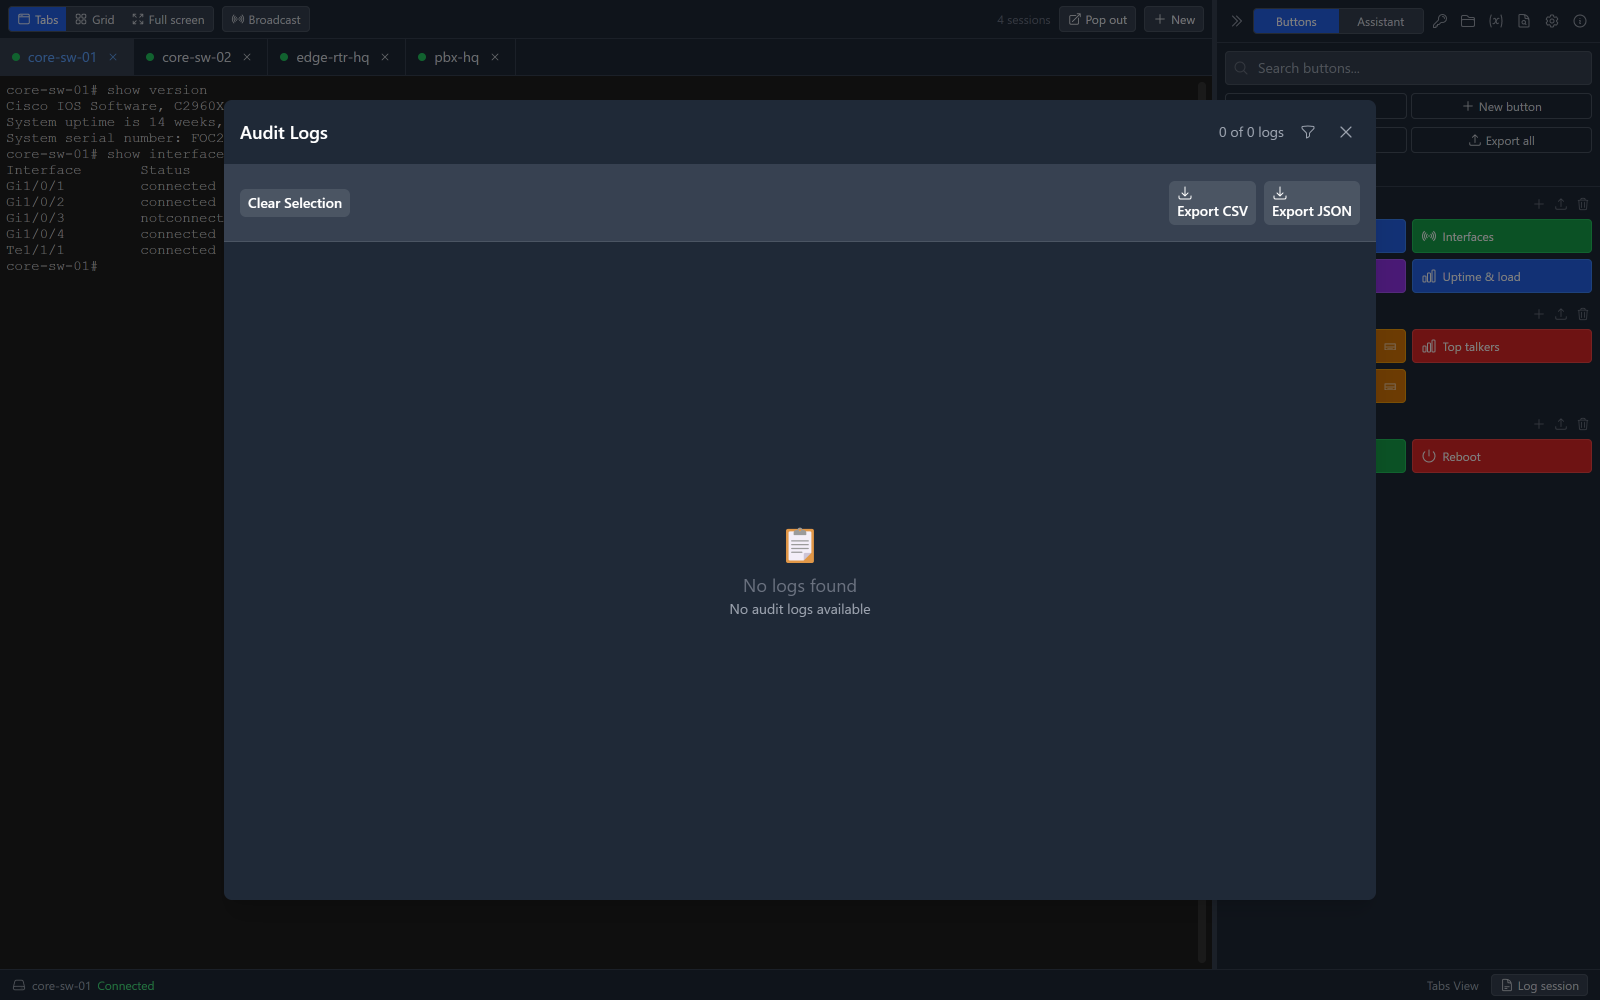Close the core-sw-01 tab
The height and width of the screenshot is (1000, 1600).
[113, 57]
